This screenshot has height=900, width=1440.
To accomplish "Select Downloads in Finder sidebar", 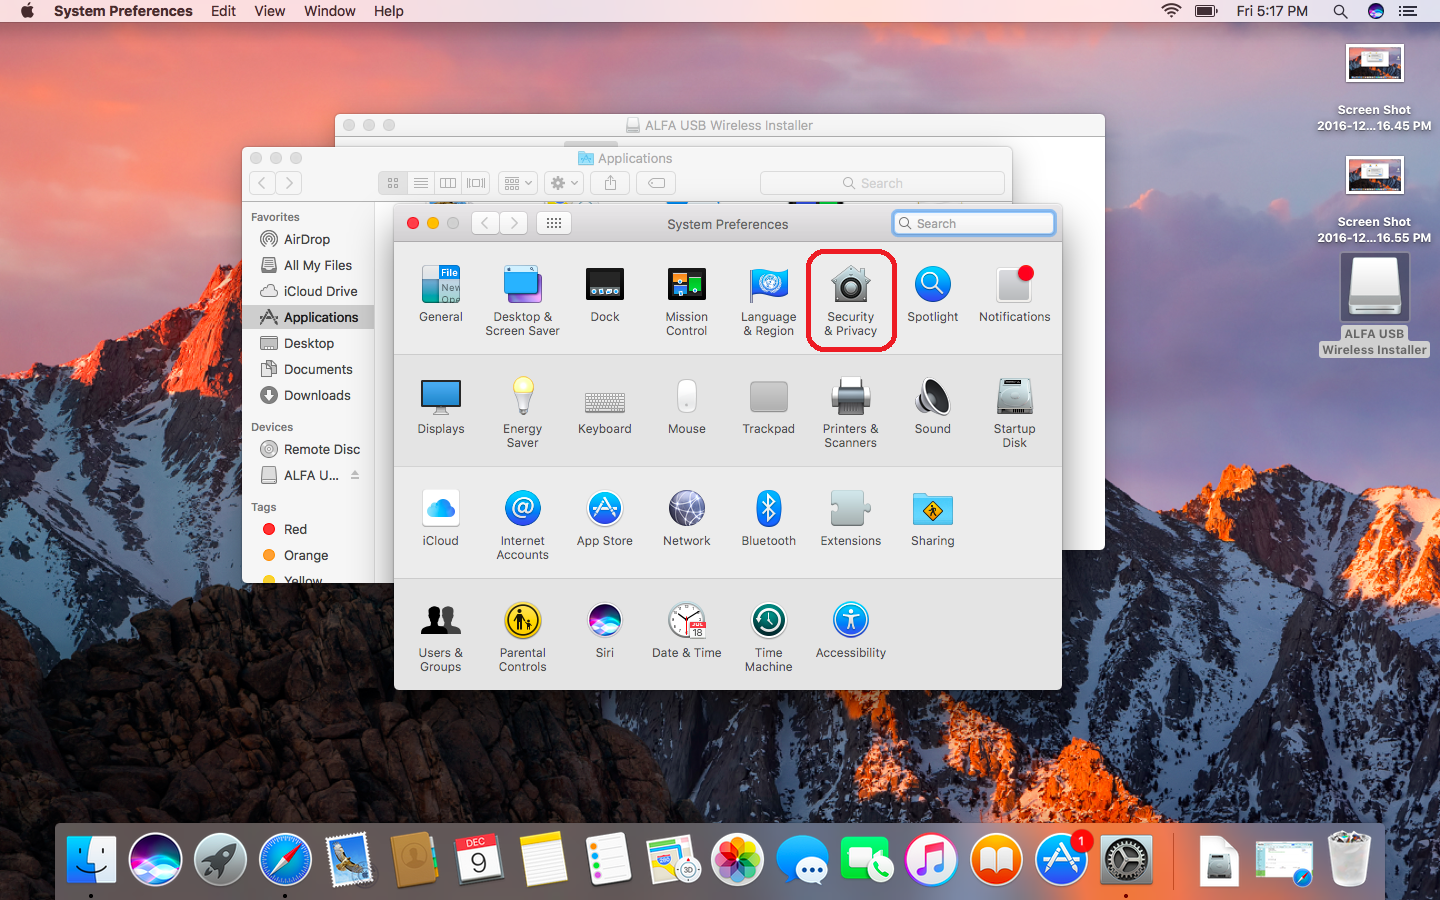I will [x=316, y=395].
